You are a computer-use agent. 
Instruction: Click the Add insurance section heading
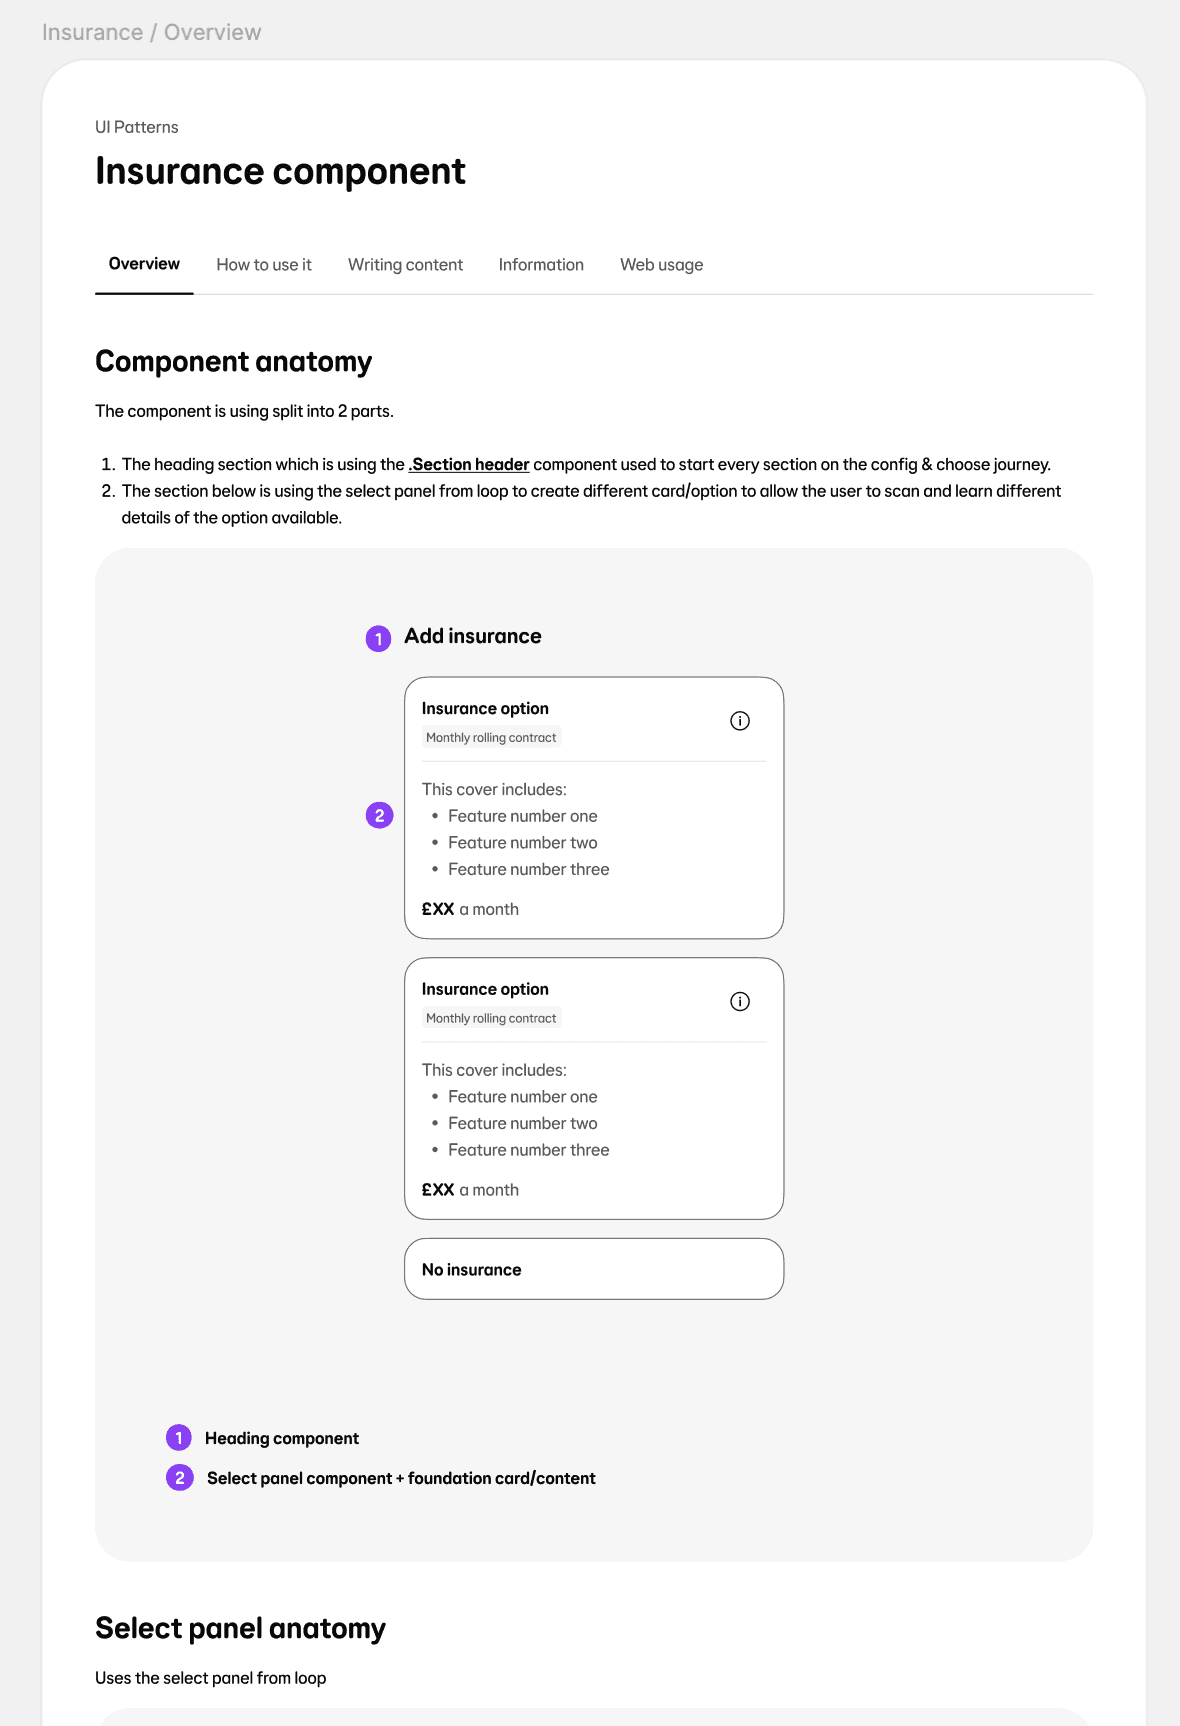[473, 636]
